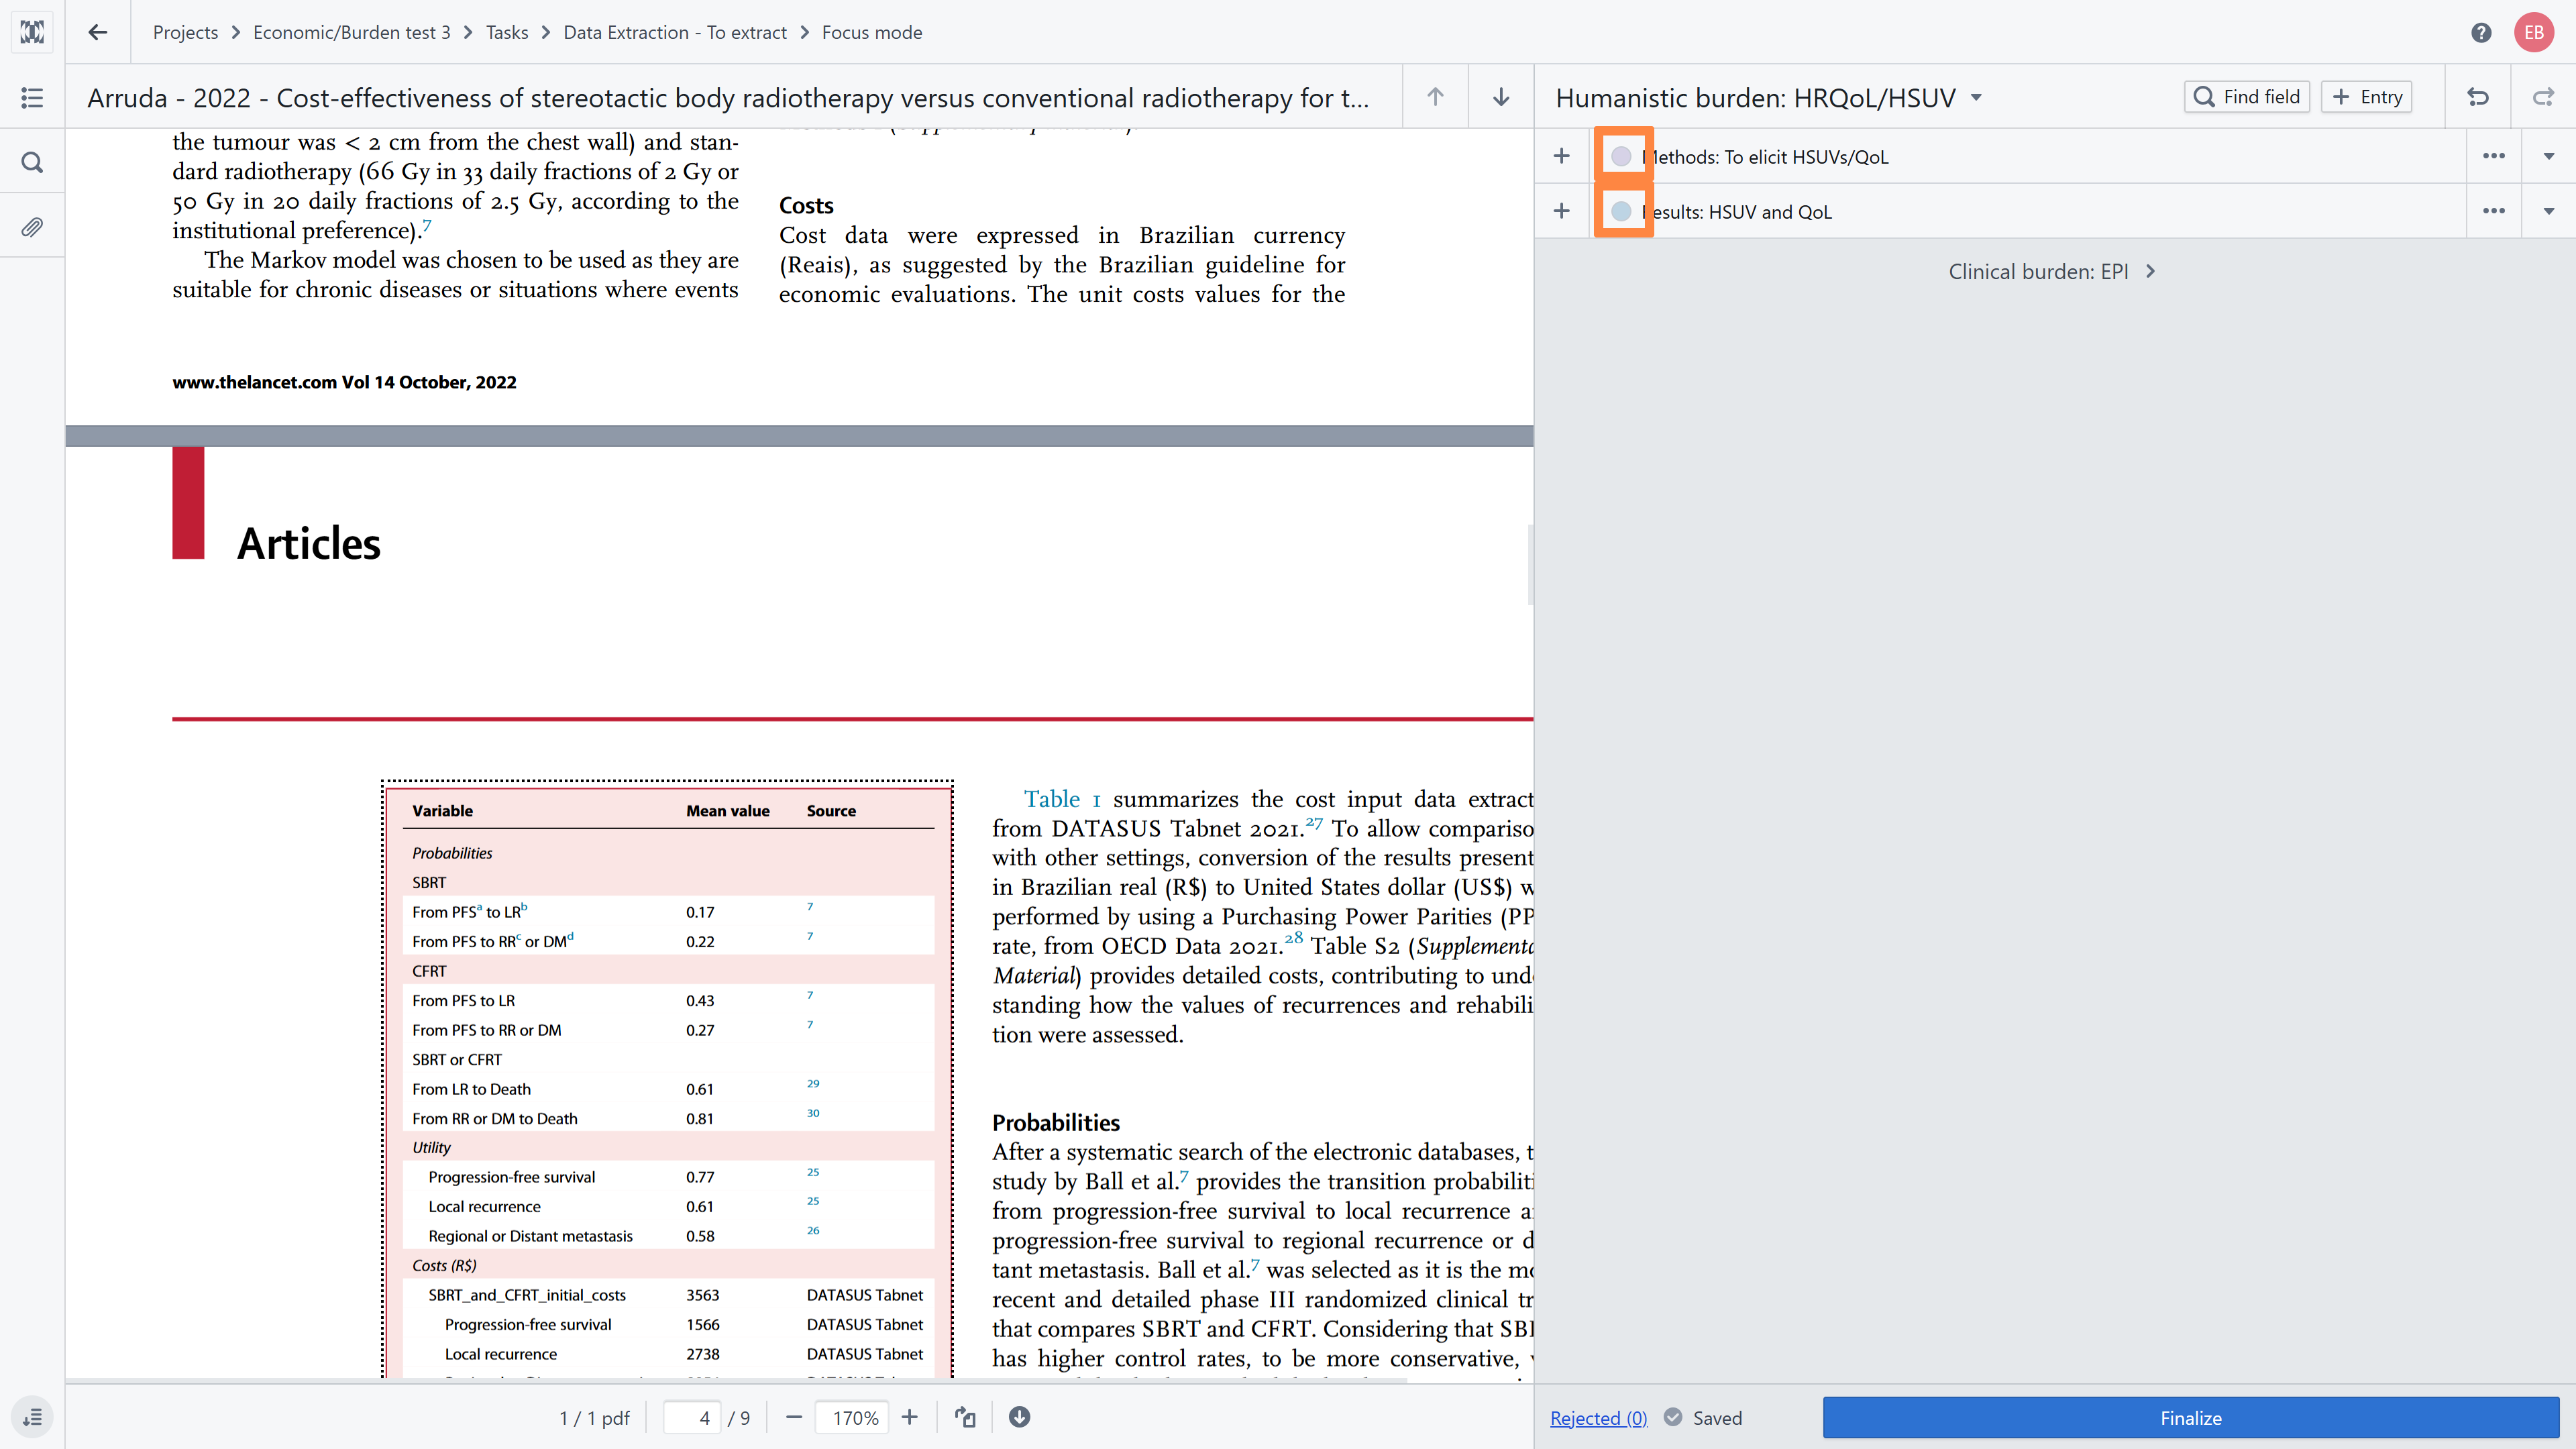Toggle status circle for Methods field
This screenshot has height=1449, width=2576.
[1621, 156]
